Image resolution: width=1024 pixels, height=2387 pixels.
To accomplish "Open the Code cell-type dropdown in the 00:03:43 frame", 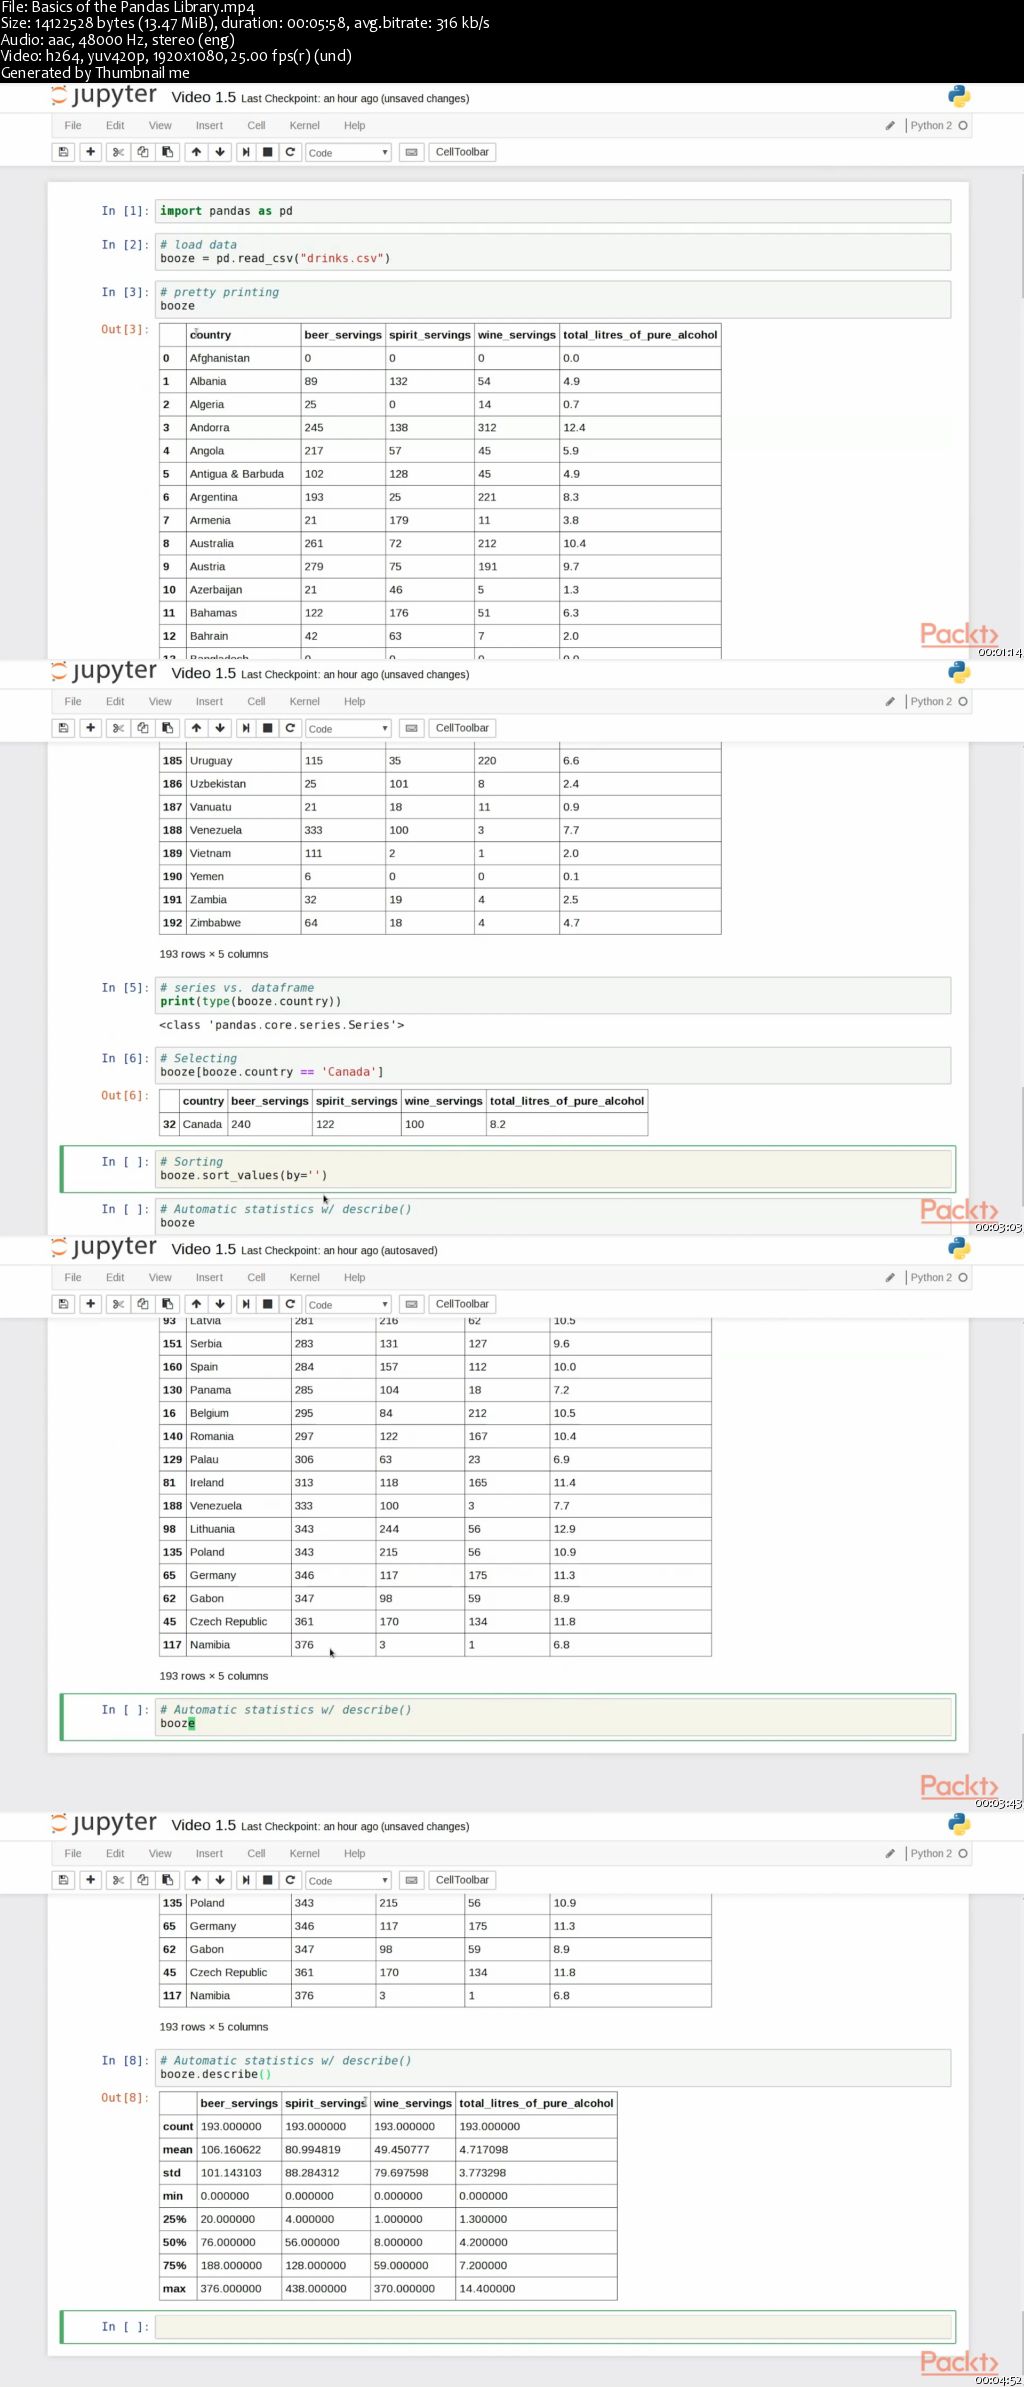I will click(348, 1305).
